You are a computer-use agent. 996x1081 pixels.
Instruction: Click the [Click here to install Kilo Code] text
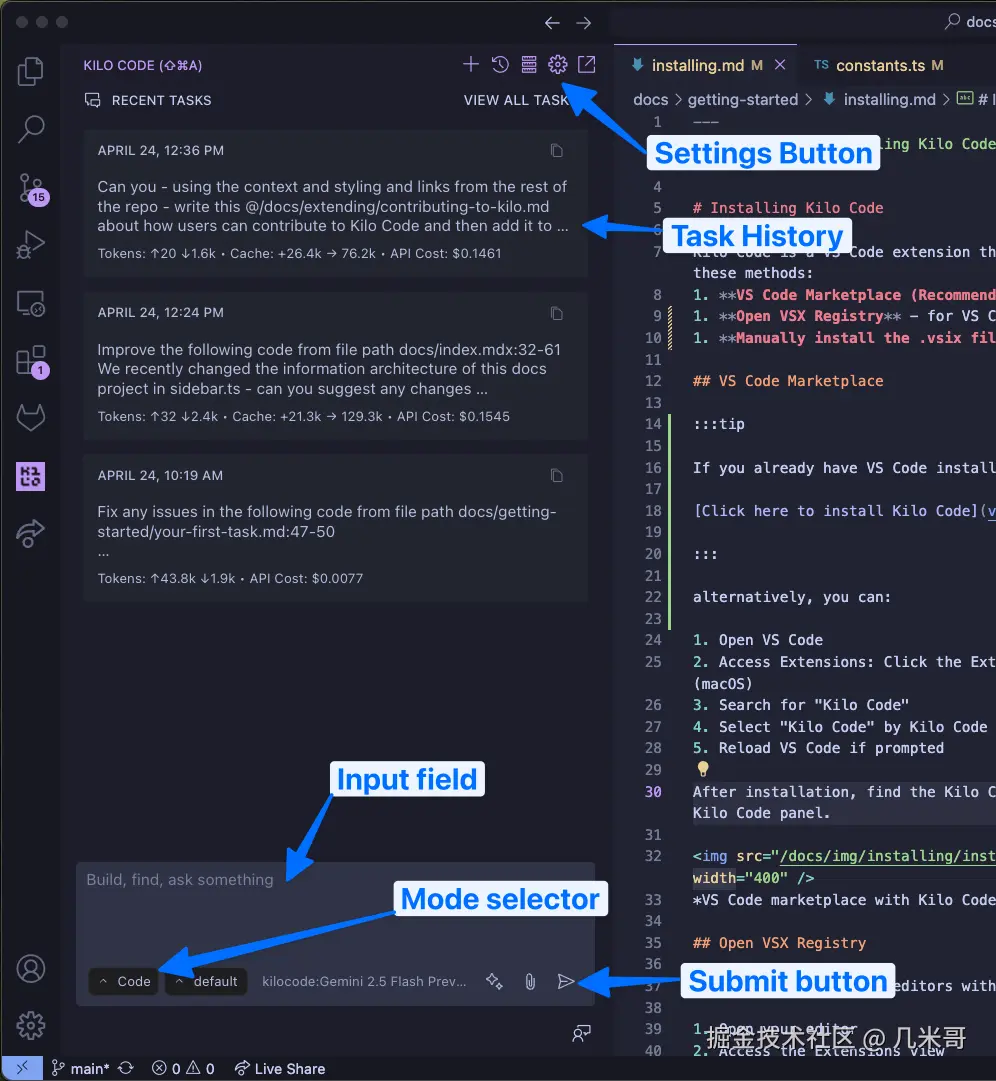pyautogui.click(x=836, y=511)
